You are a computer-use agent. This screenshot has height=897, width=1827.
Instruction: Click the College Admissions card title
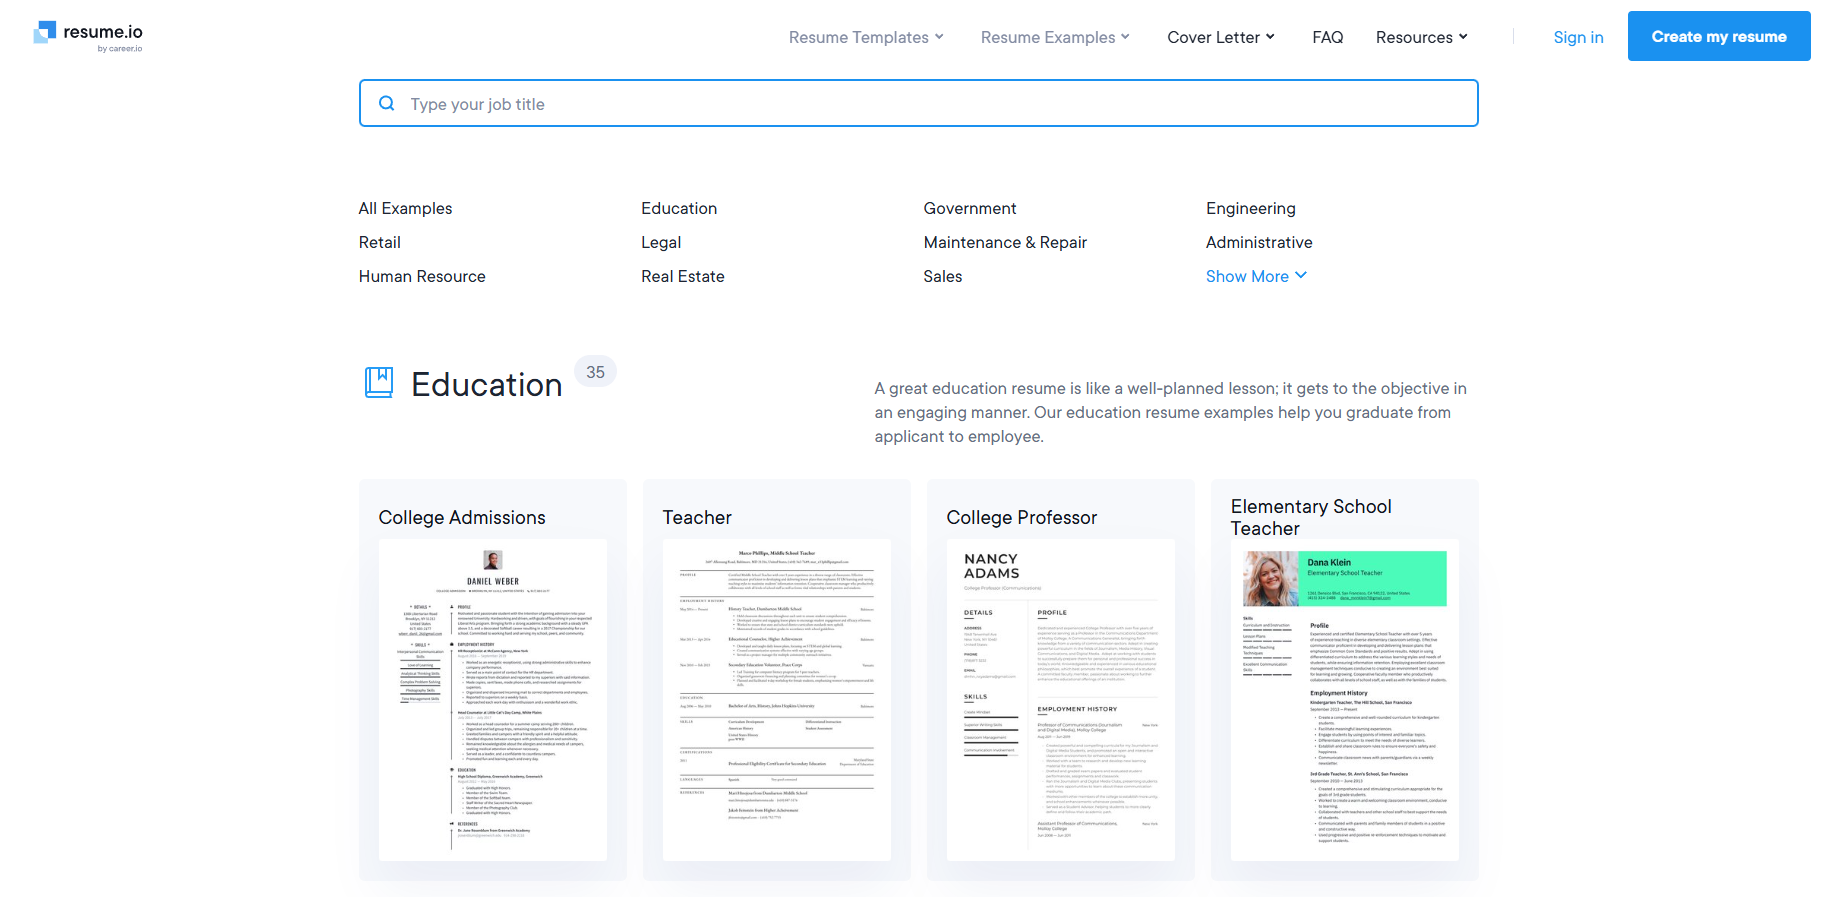[462, 517]
